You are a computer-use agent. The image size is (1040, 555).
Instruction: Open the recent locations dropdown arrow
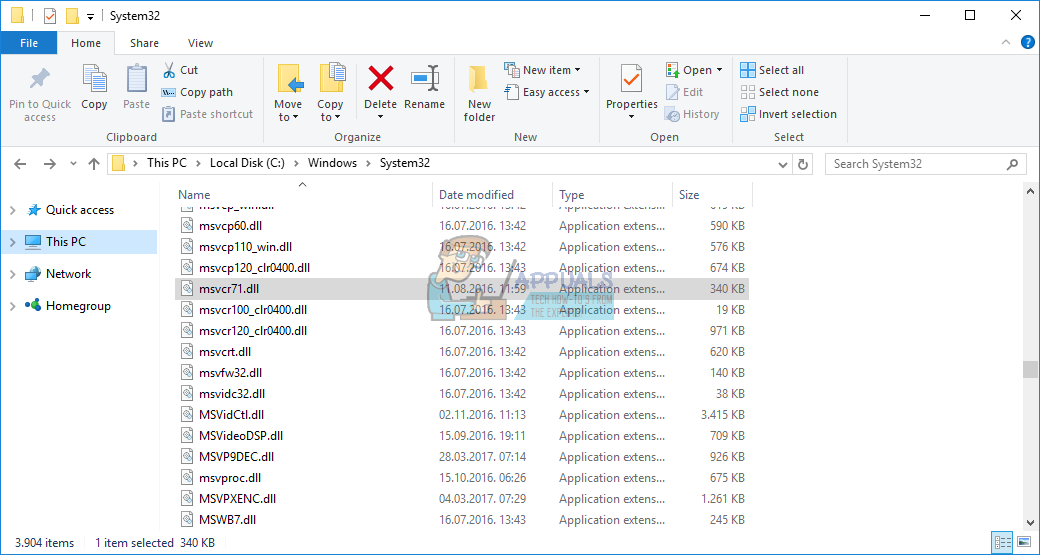click(x=74, y=164)
